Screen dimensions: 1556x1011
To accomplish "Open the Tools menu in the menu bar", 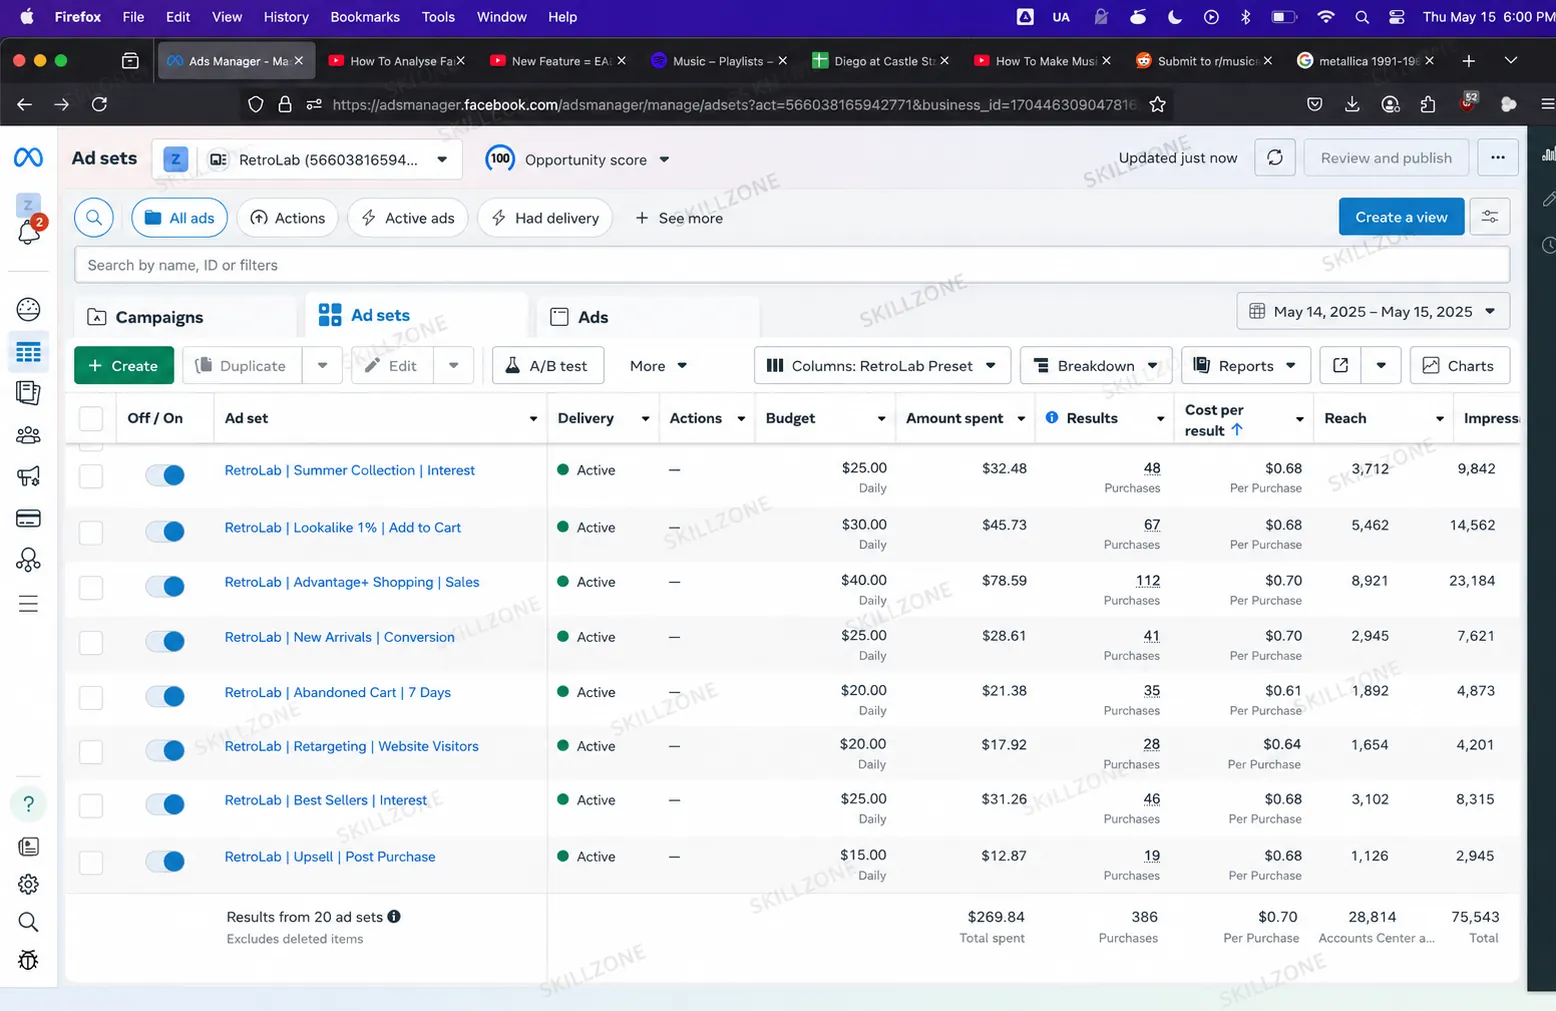I will pos(438,17).
